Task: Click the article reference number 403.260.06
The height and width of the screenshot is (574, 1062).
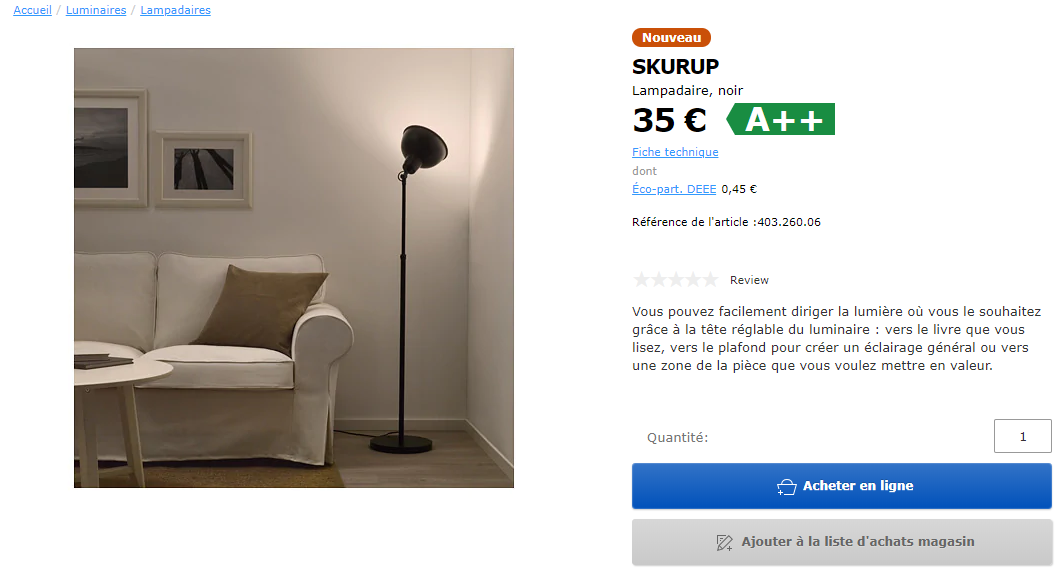Action: coord(789,222)
